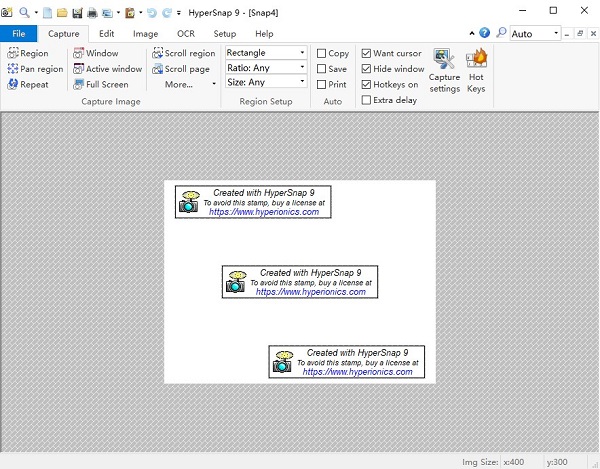Repeat the last capture
This screenshot has height=469, width=600.
[28, 85]
